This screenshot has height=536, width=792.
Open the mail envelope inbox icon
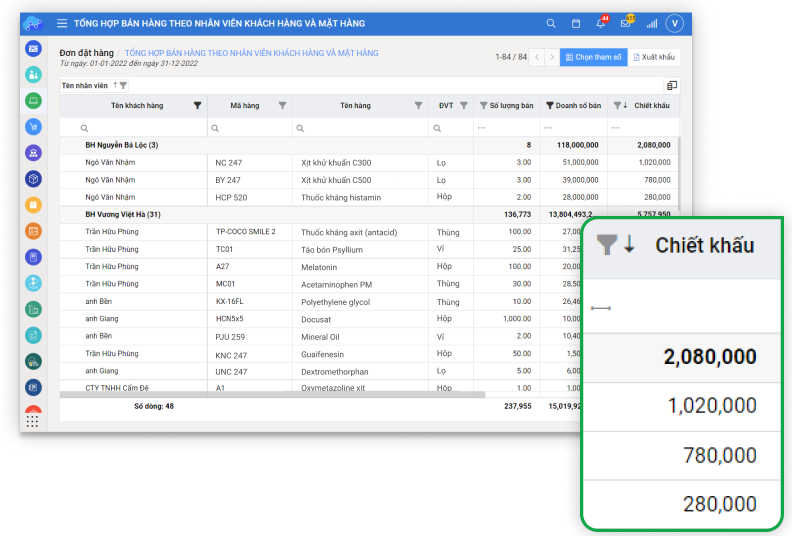[x=626, y=23]
